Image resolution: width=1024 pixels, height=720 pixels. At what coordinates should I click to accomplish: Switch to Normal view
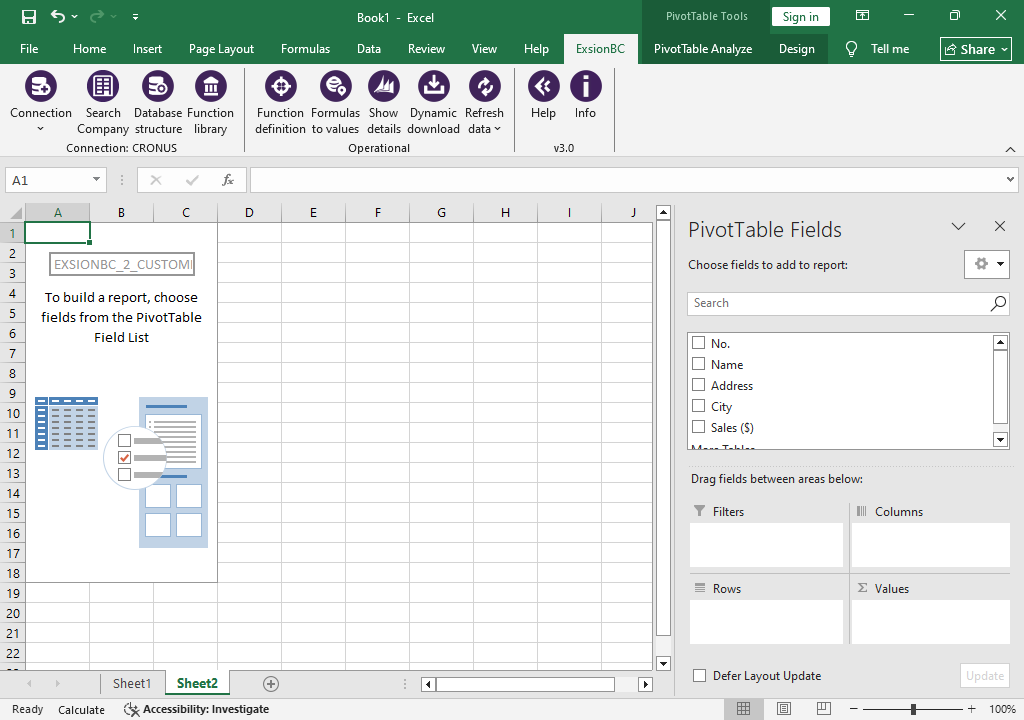743,709
